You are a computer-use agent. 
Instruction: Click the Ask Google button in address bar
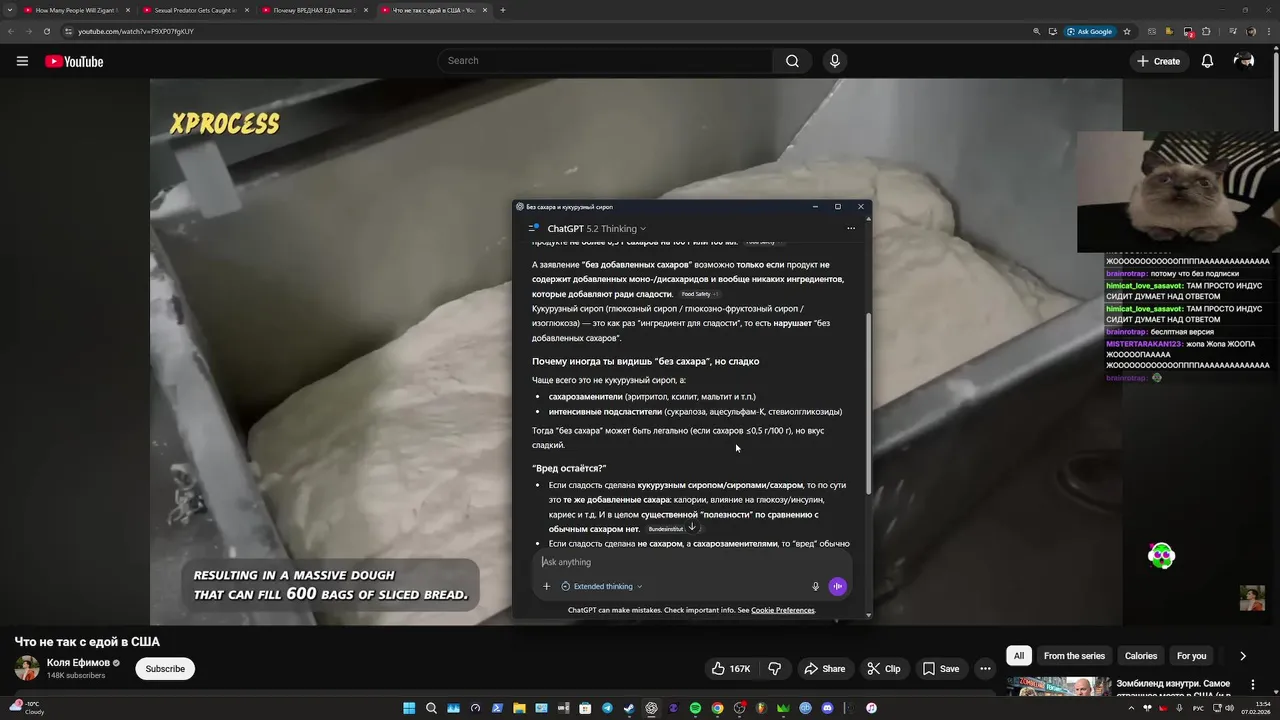[1090, 31]
